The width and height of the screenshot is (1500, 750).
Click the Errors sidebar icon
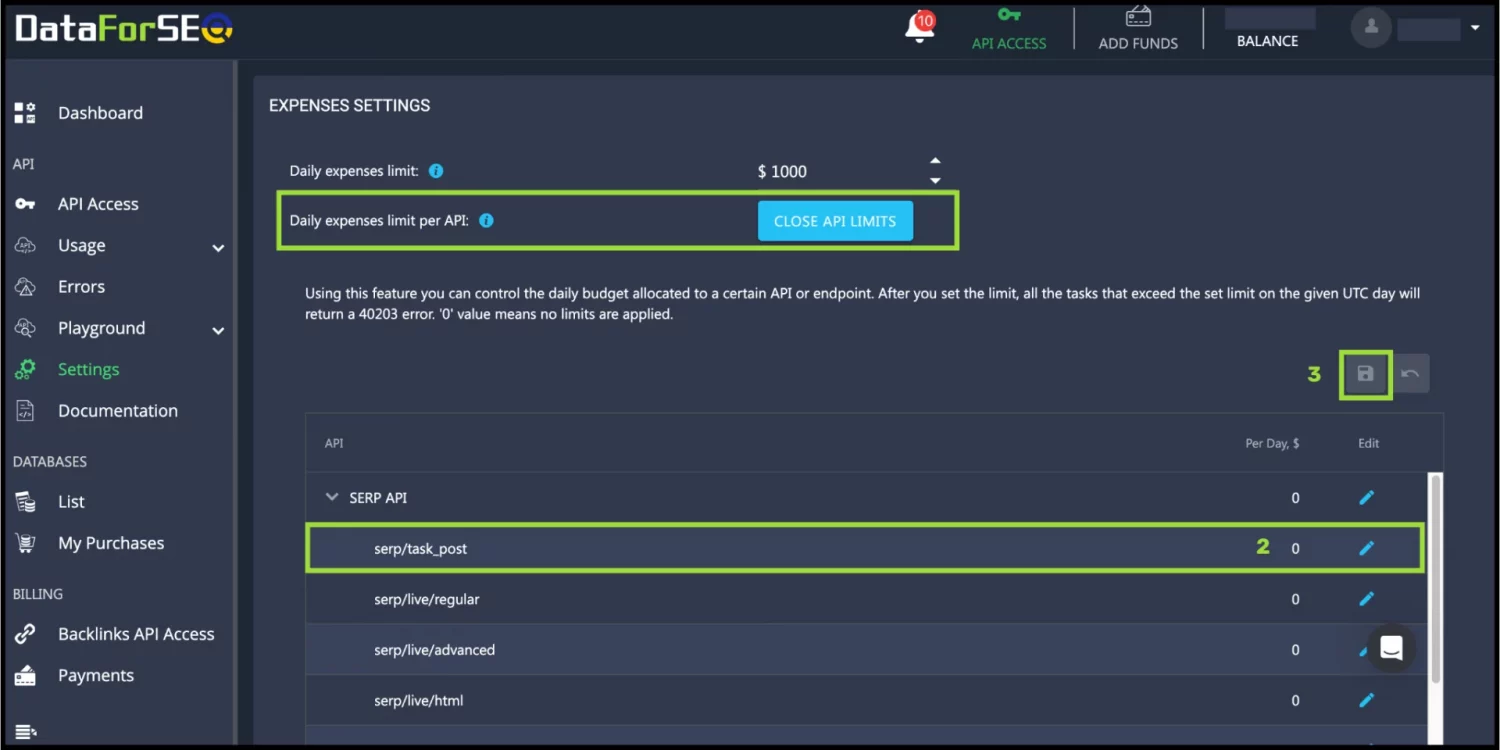(25, 287)
